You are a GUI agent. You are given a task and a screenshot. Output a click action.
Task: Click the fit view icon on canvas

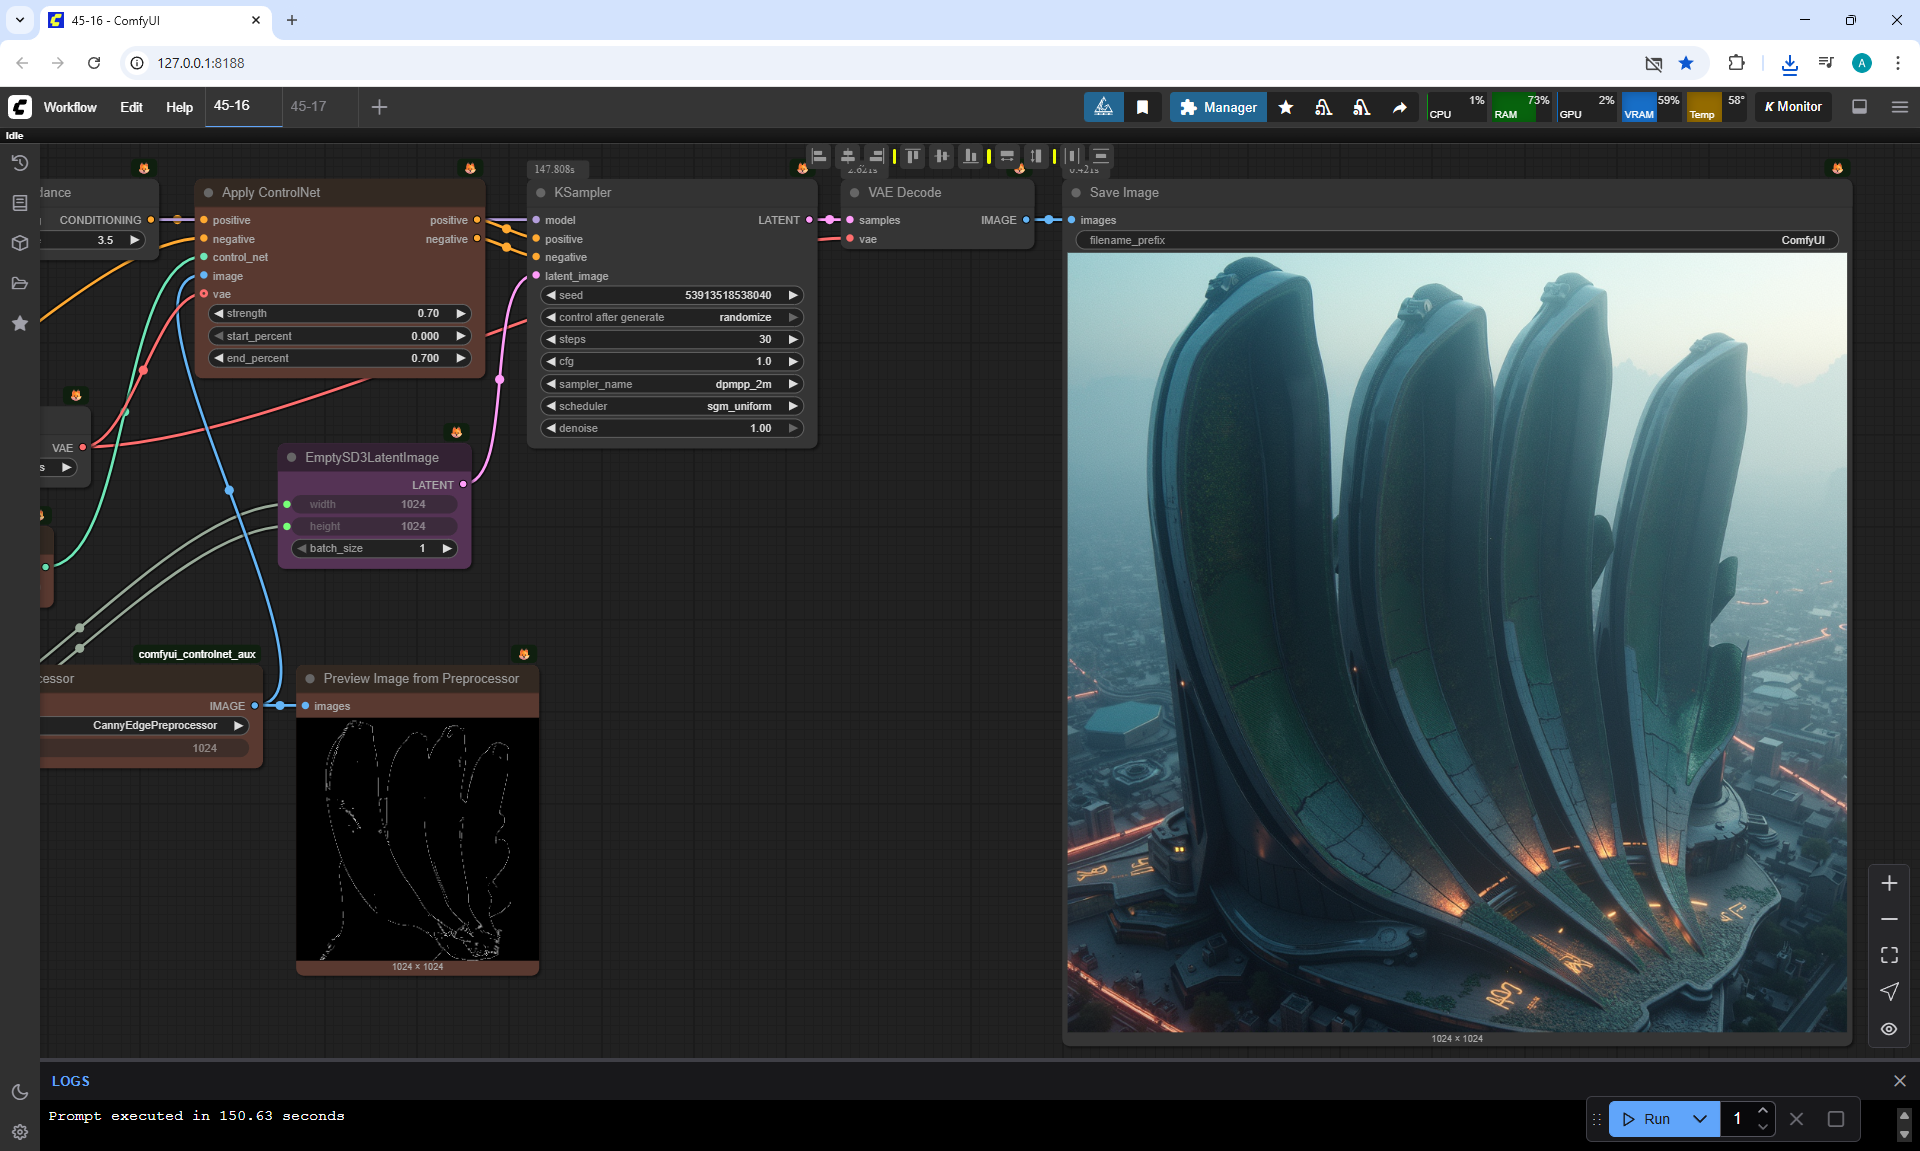coord(1889,955)
